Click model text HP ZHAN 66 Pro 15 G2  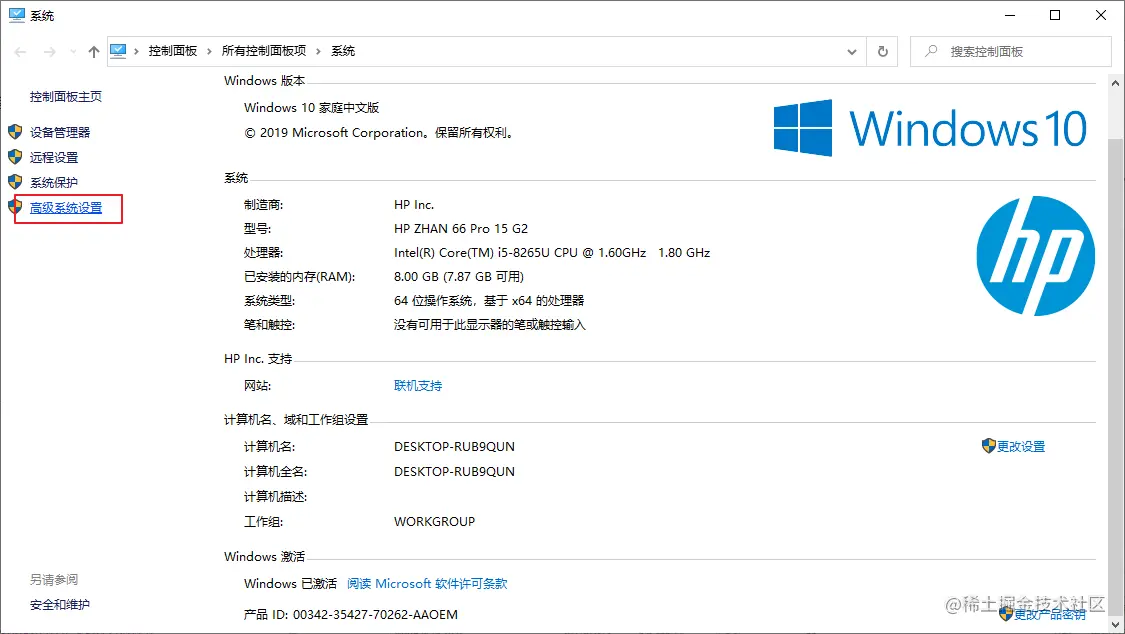(x=461, y=229)
